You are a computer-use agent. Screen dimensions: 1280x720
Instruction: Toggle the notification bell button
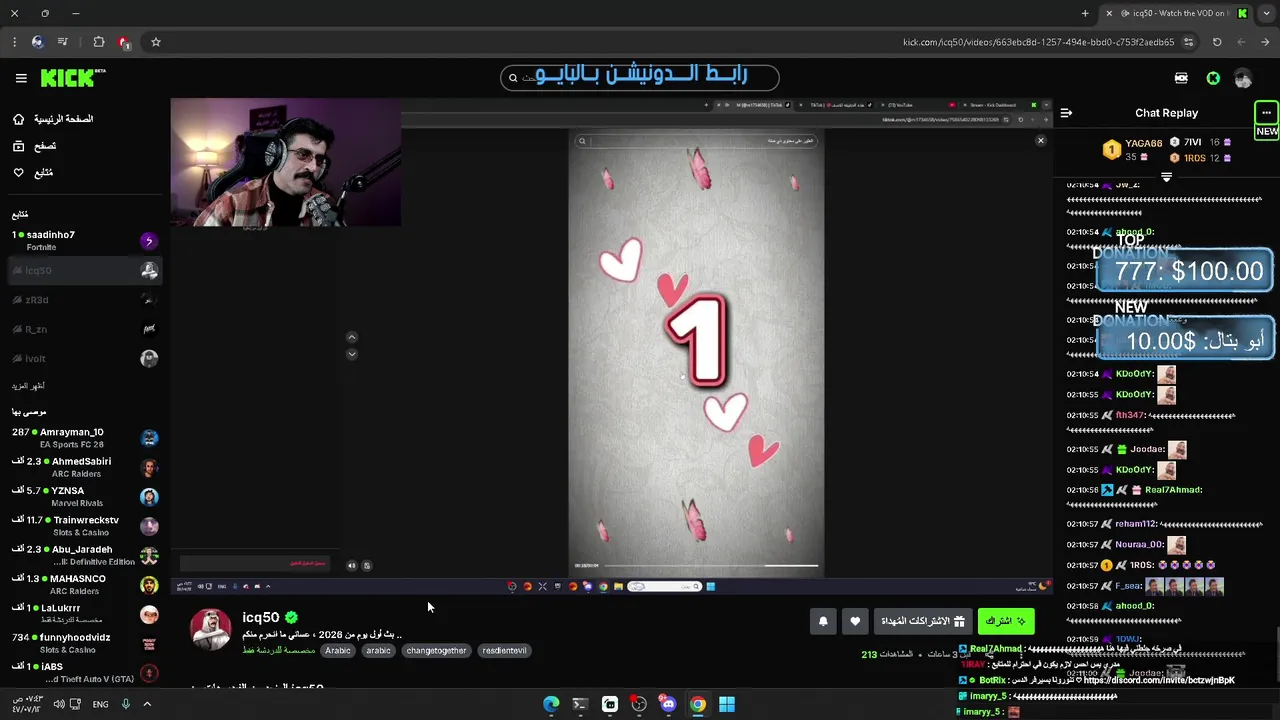click(823, 621)
